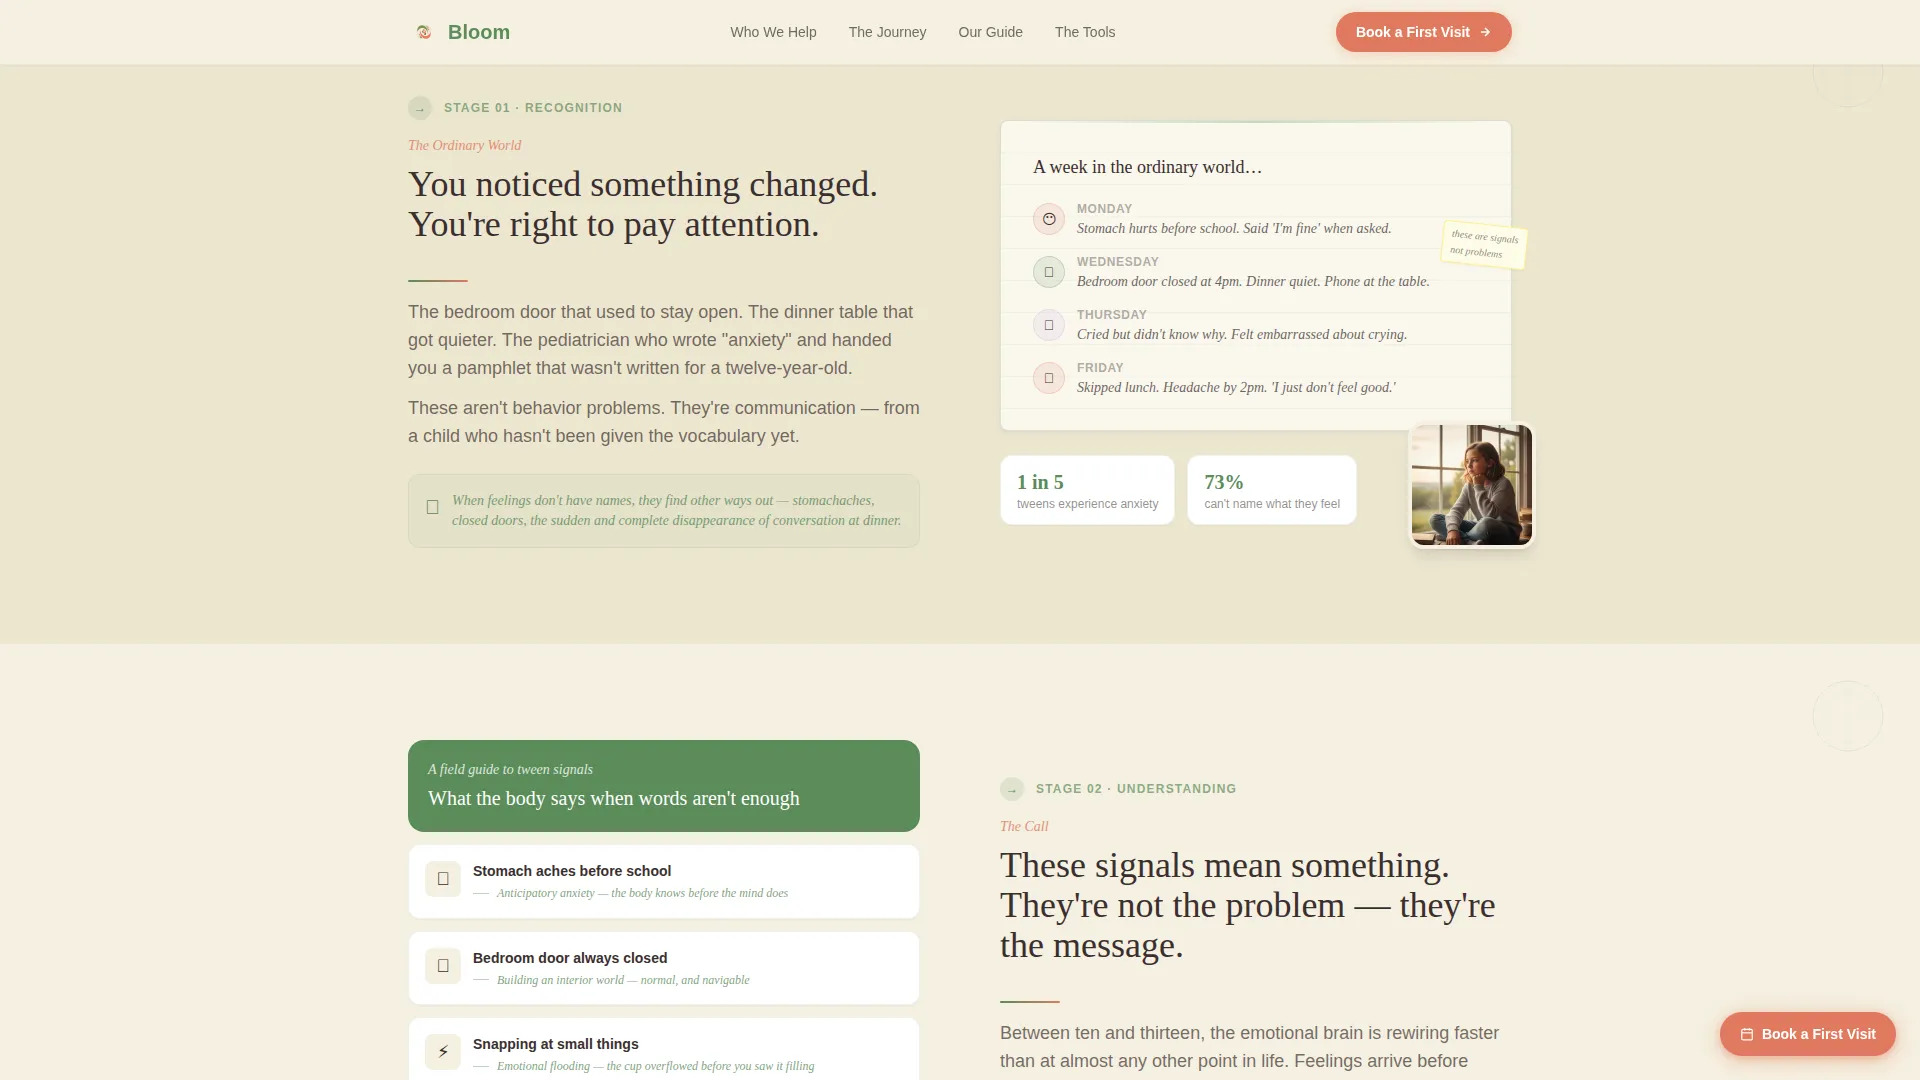
Task: Click the 'Anticipatory anxiety' description line
Action: tap(642, 893)
